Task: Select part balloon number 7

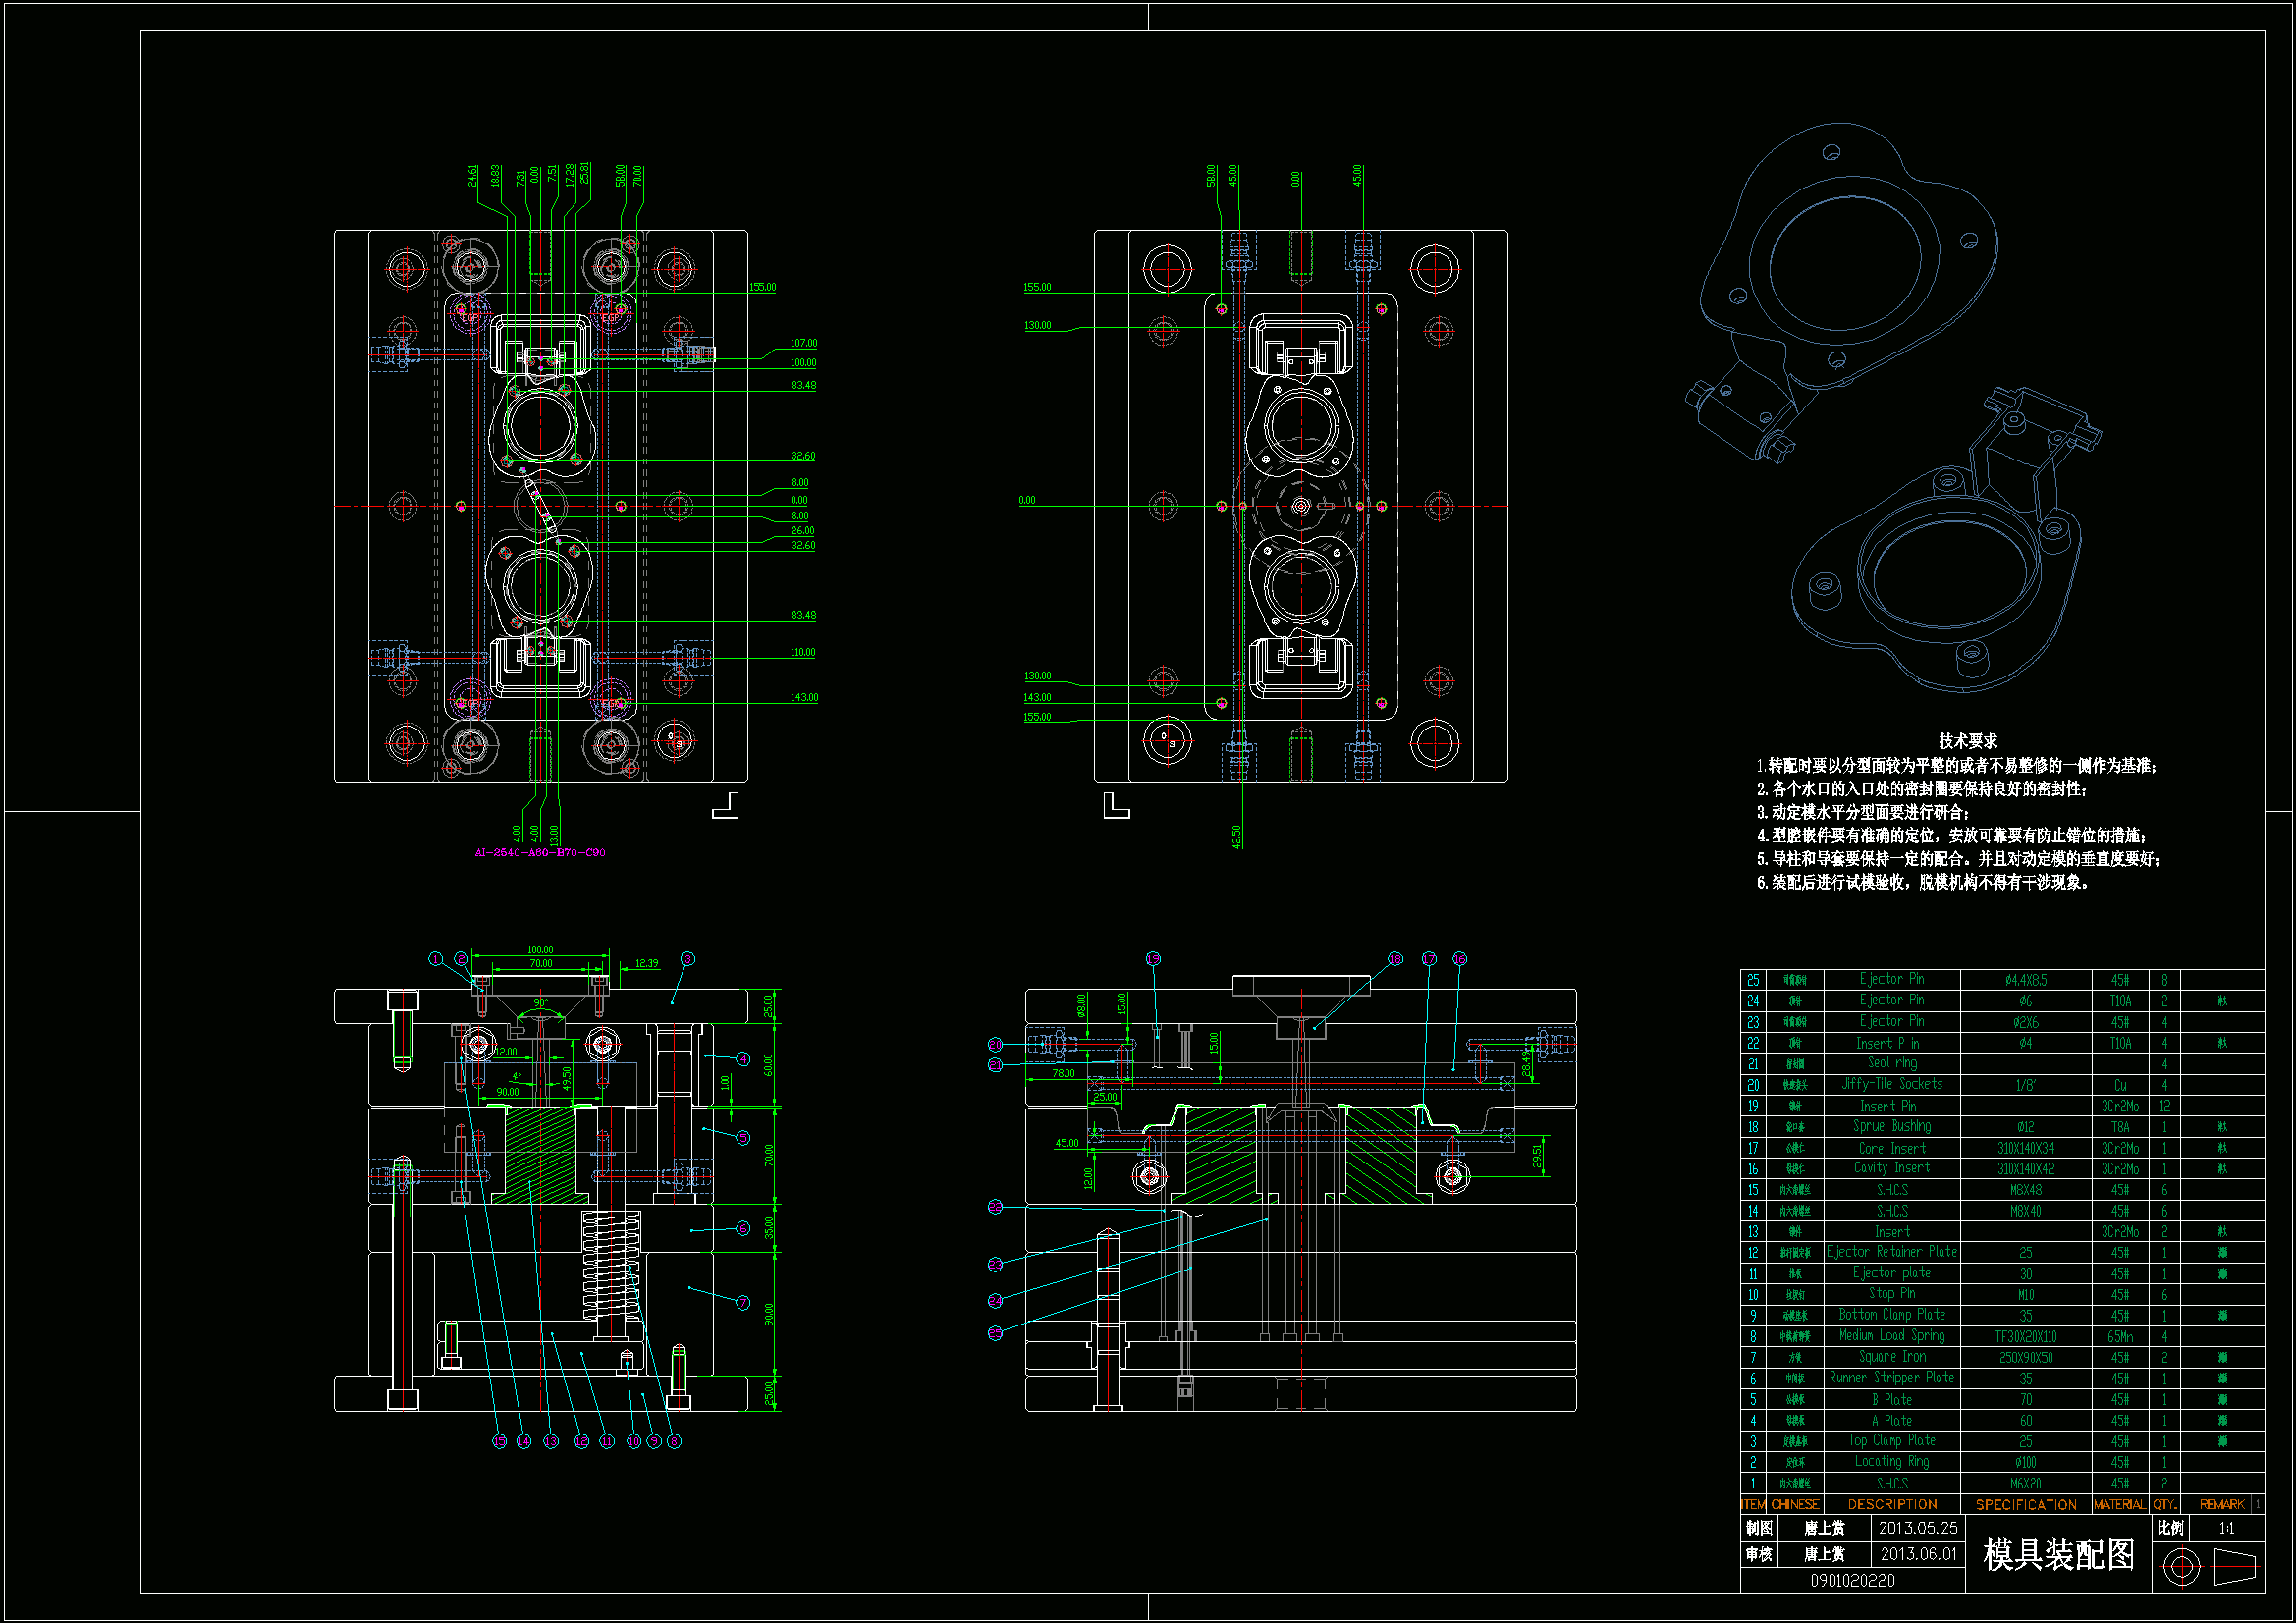Action: click(743, 1302)
